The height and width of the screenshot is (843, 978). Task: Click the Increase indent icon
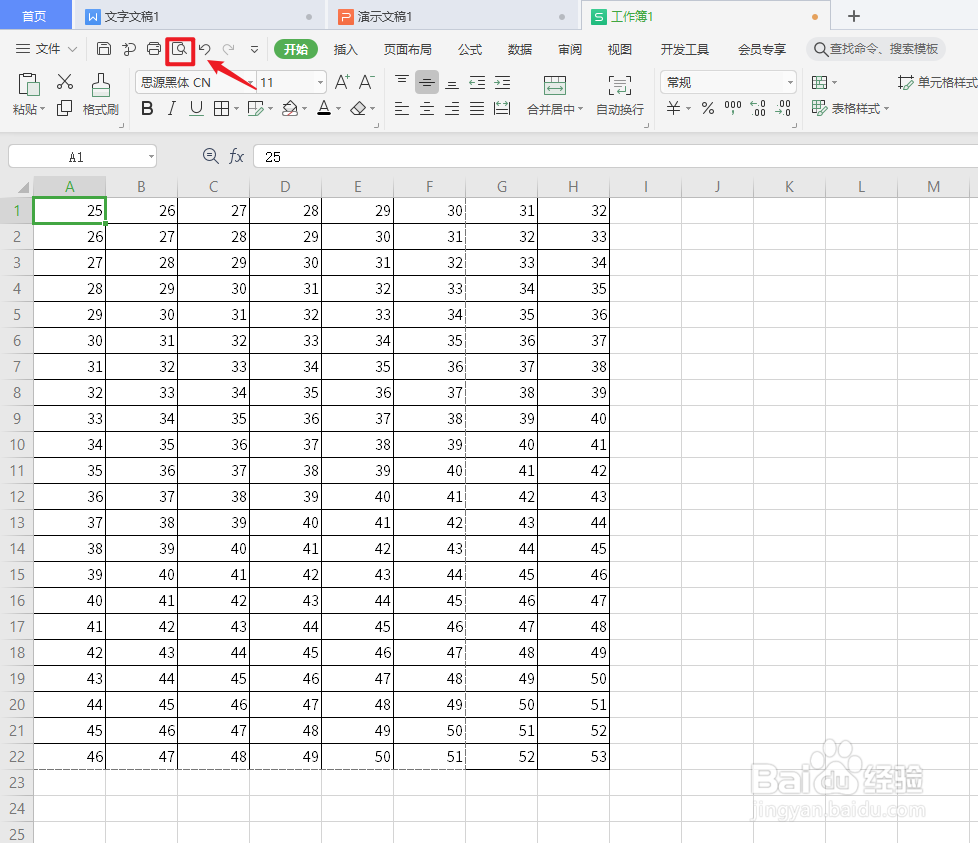[502, 82]
